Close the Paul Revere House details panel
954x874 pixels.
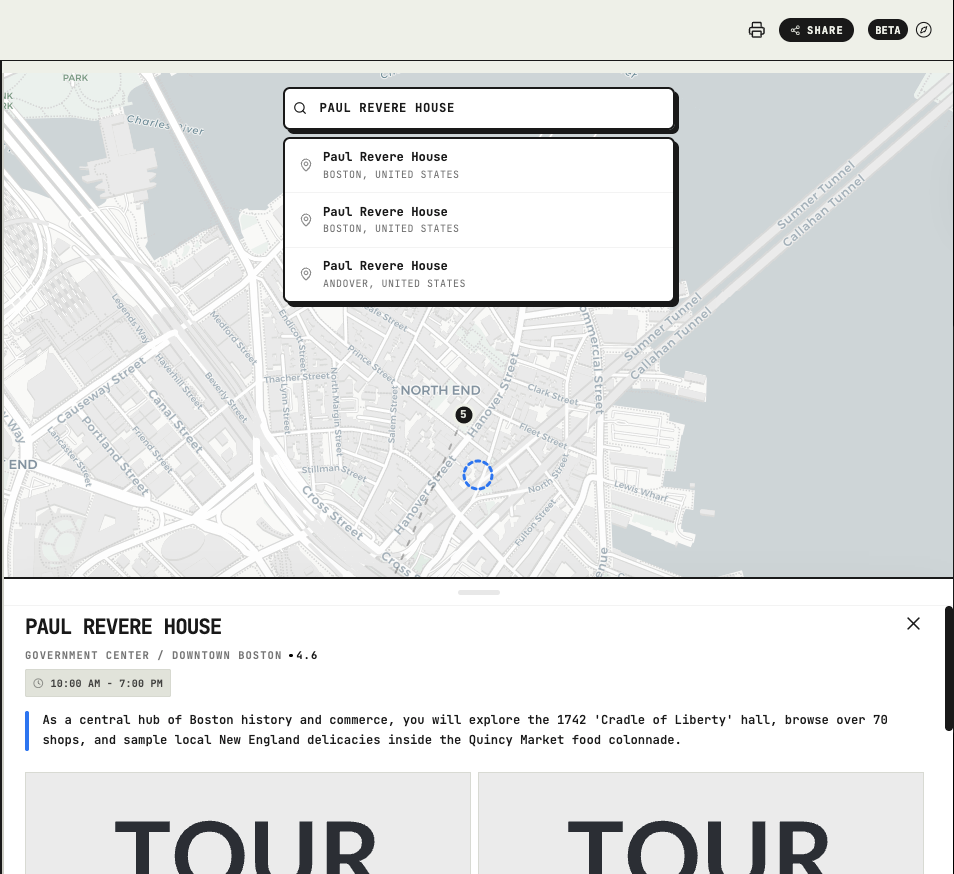[913, 623]
